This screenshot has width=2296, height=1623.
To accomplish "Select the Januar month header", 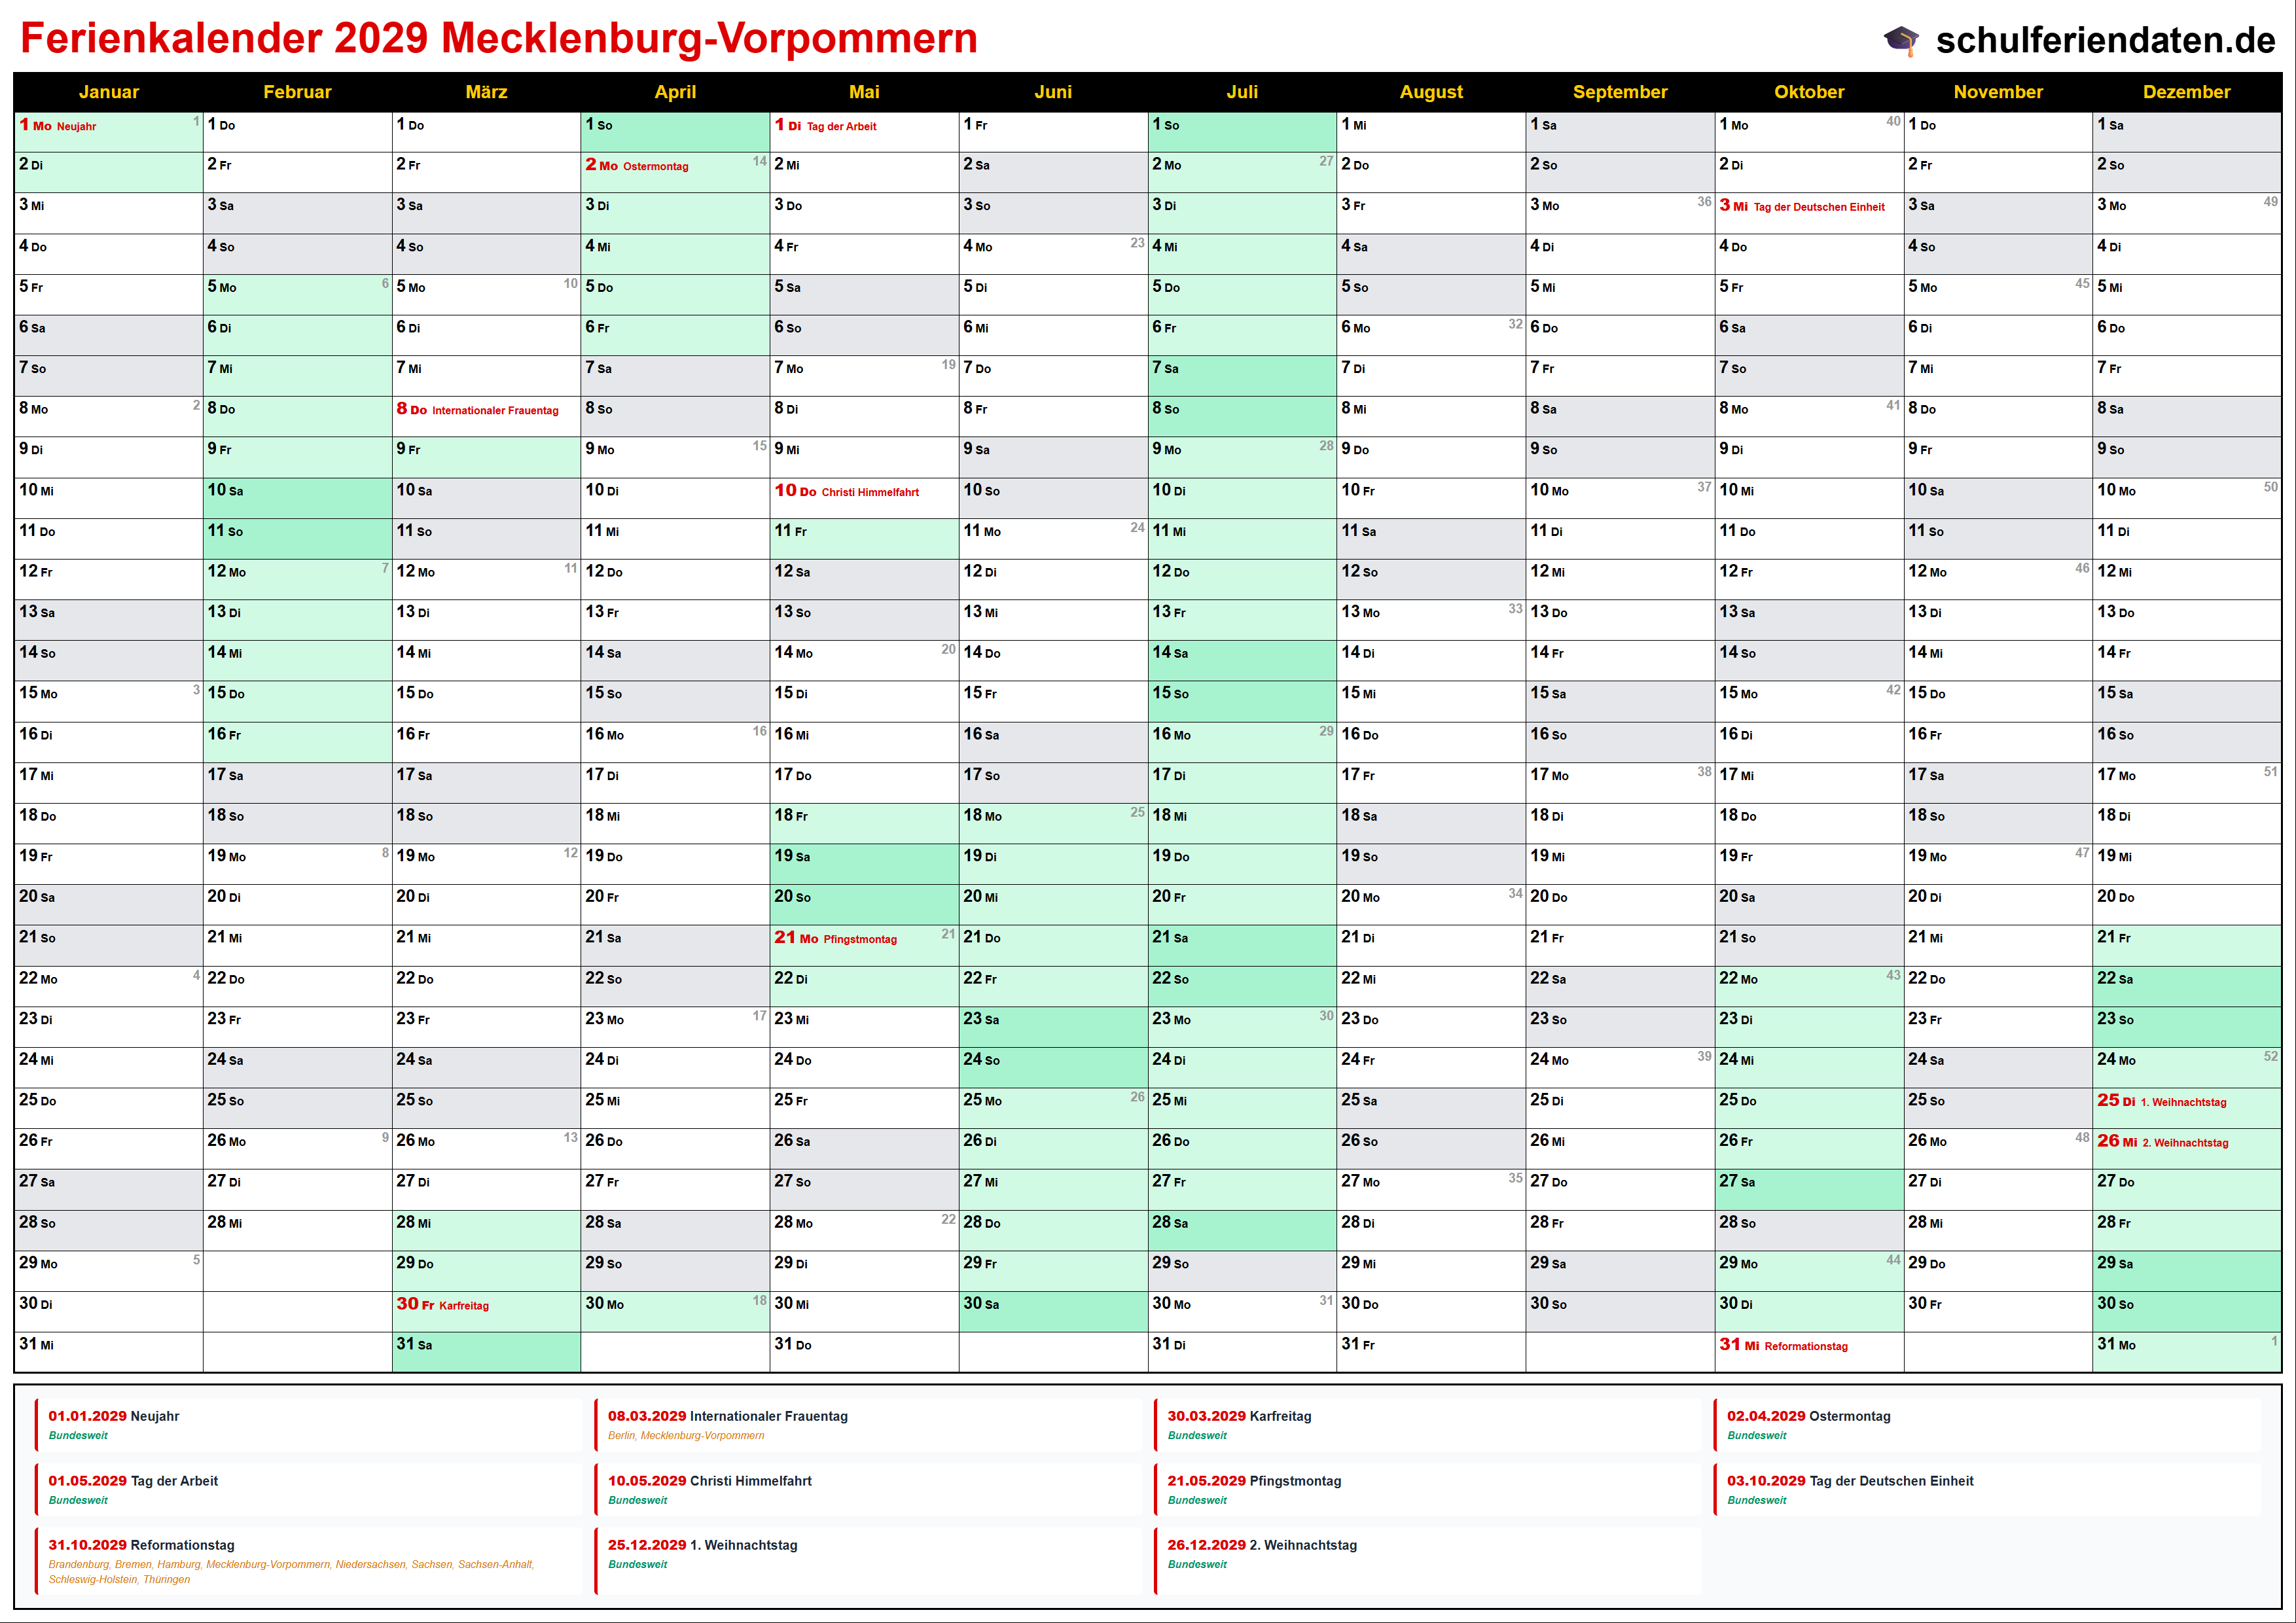I will click(x=108, y=92).
